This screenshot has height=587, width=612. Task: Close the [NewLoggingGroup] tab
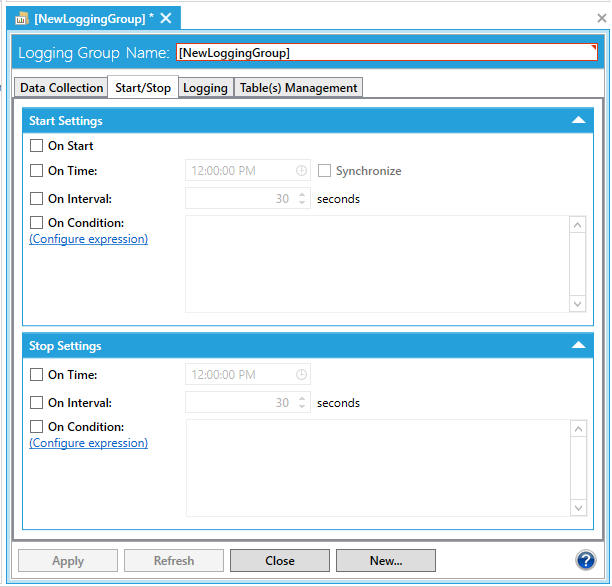[x=166, y=18]
